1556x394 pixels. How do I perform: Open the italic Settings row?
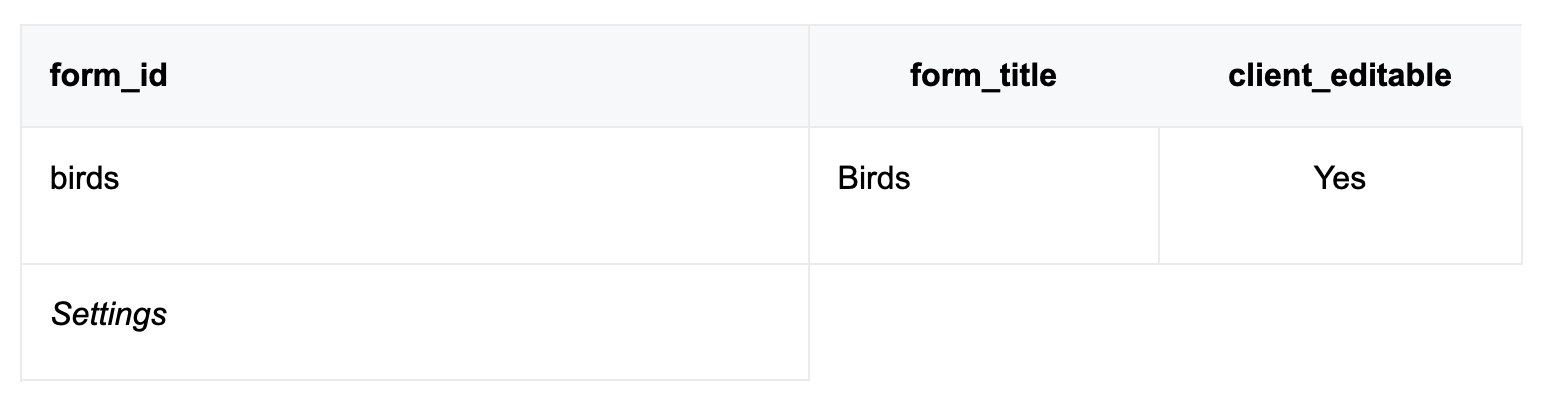(415, 322)
